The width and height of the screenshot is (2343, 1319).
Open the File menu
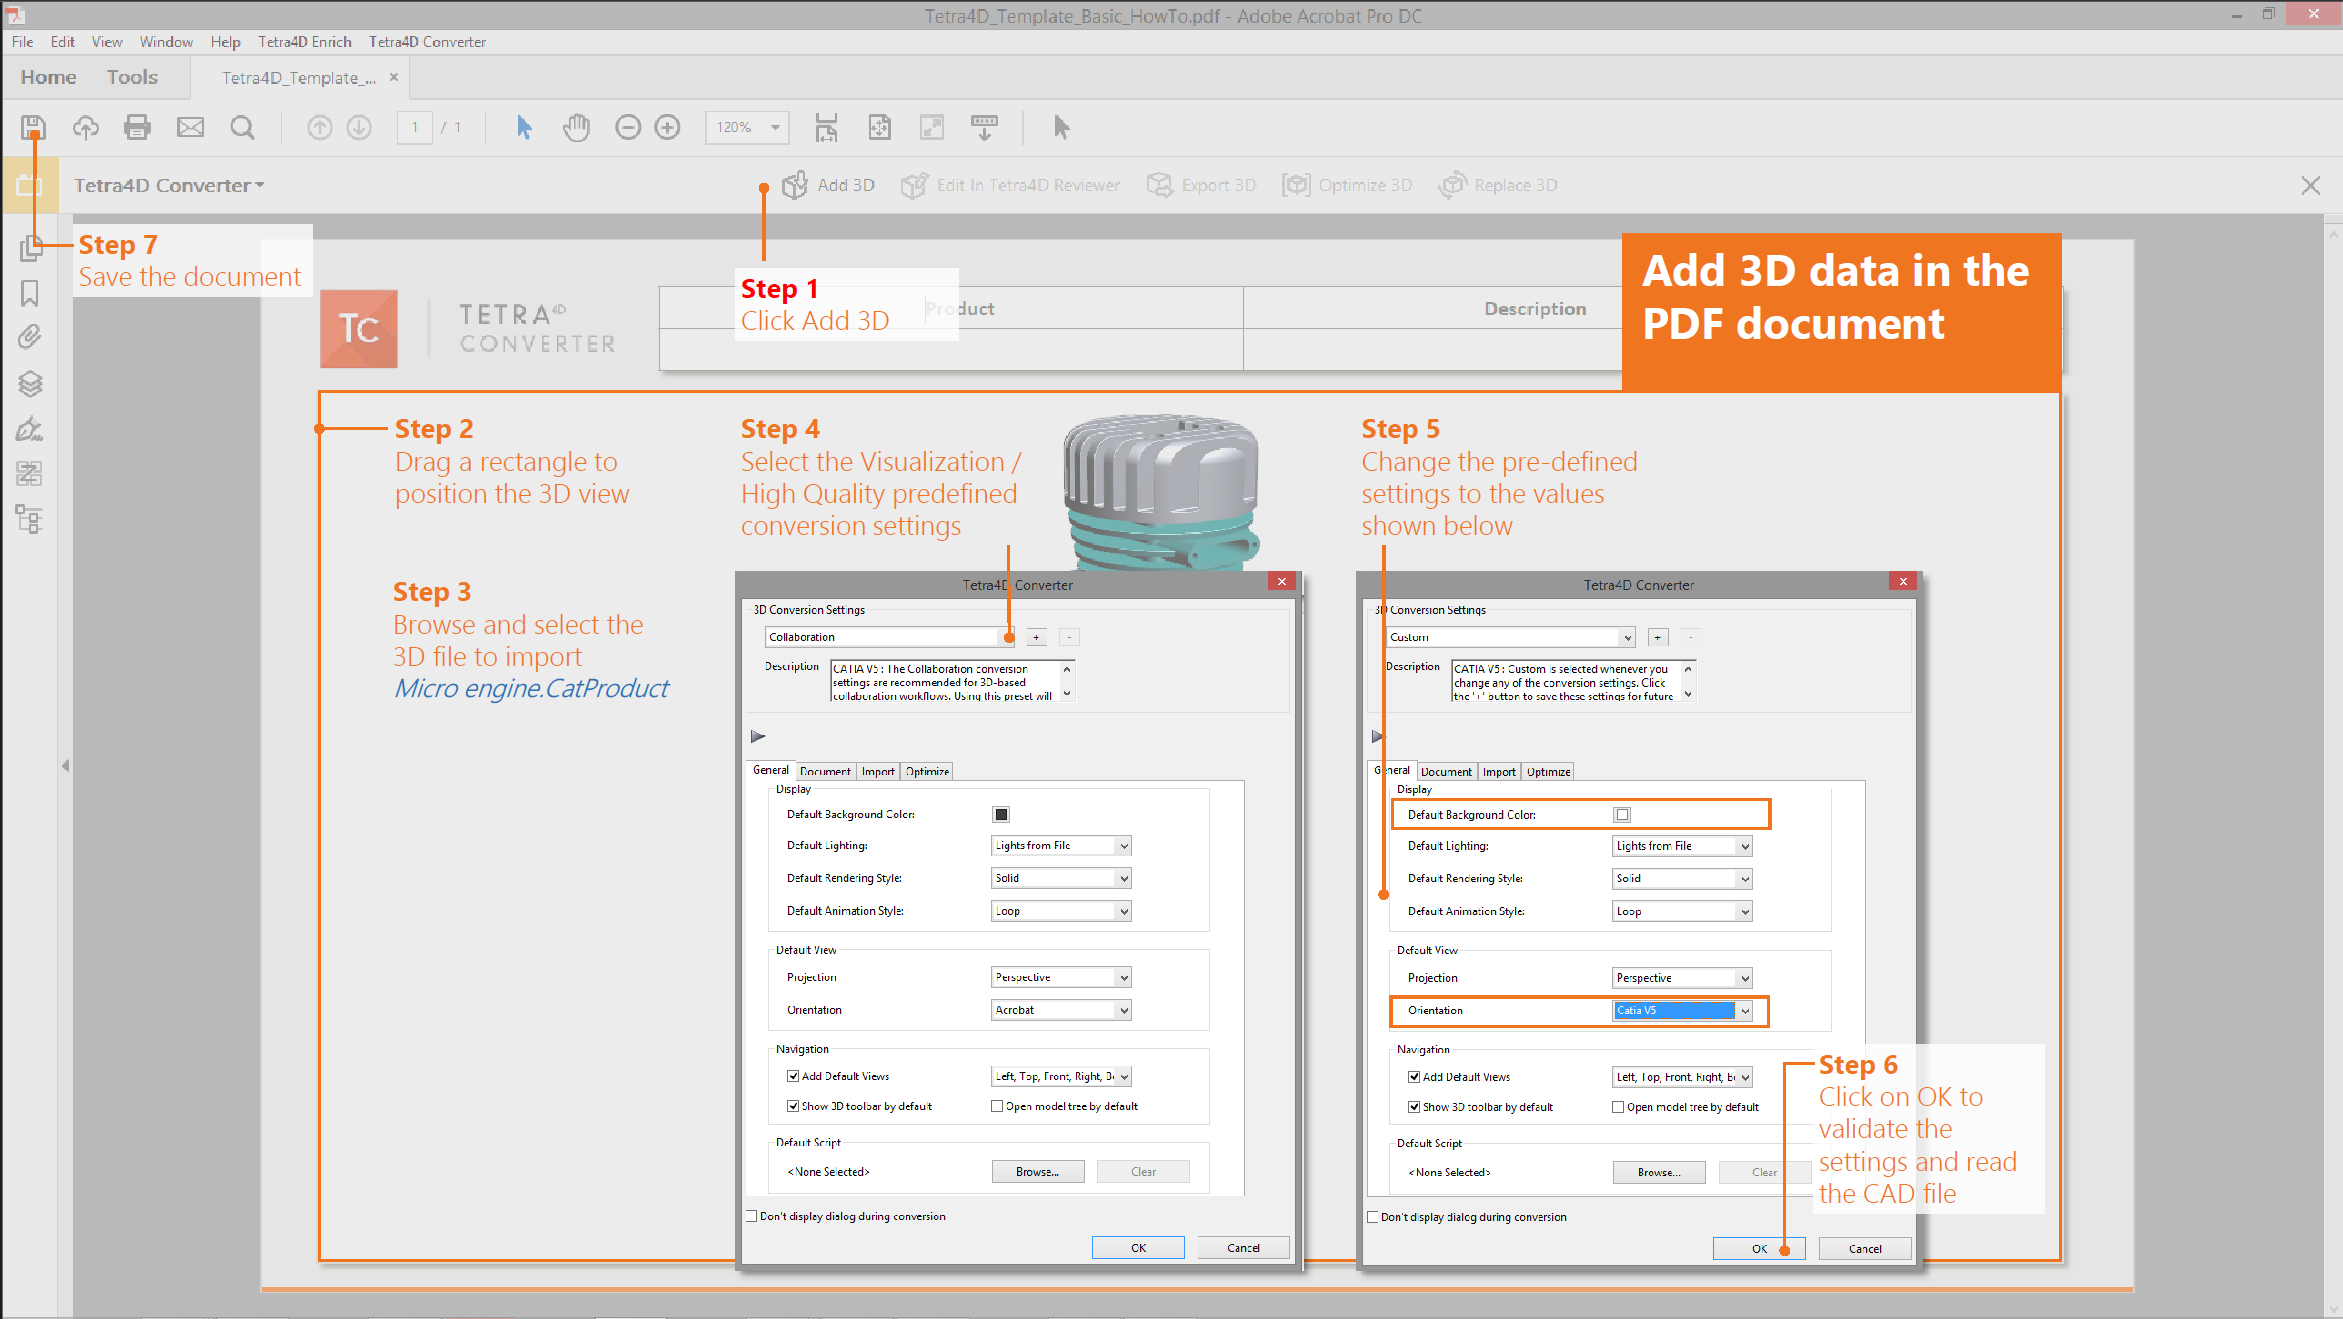point(22,42)
